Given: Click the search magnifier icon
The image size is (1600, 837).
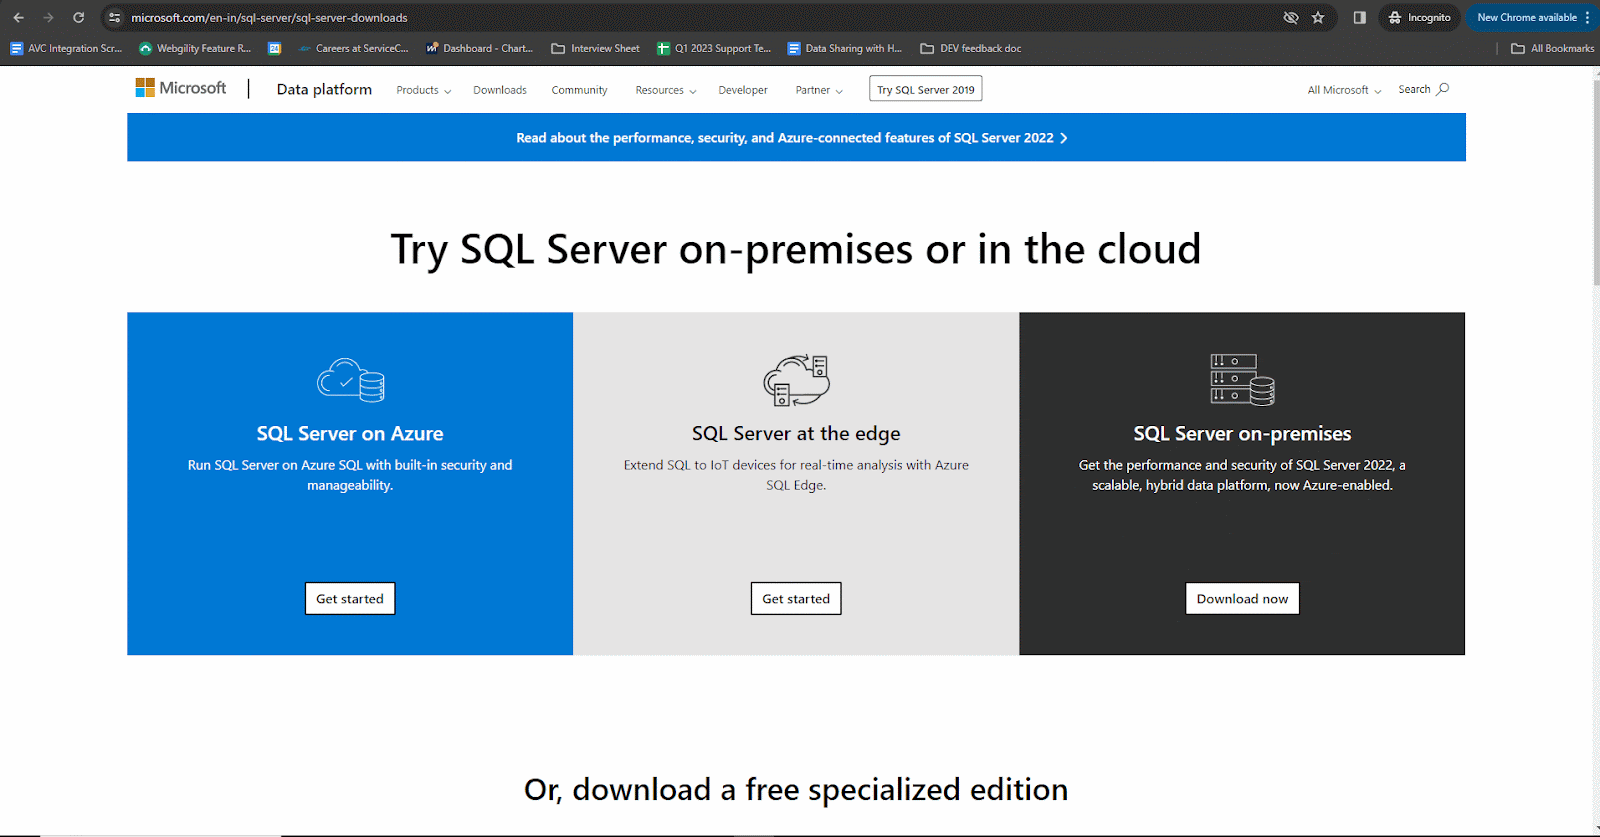Looking at the screenshot, I should (x=1442, y=89).
